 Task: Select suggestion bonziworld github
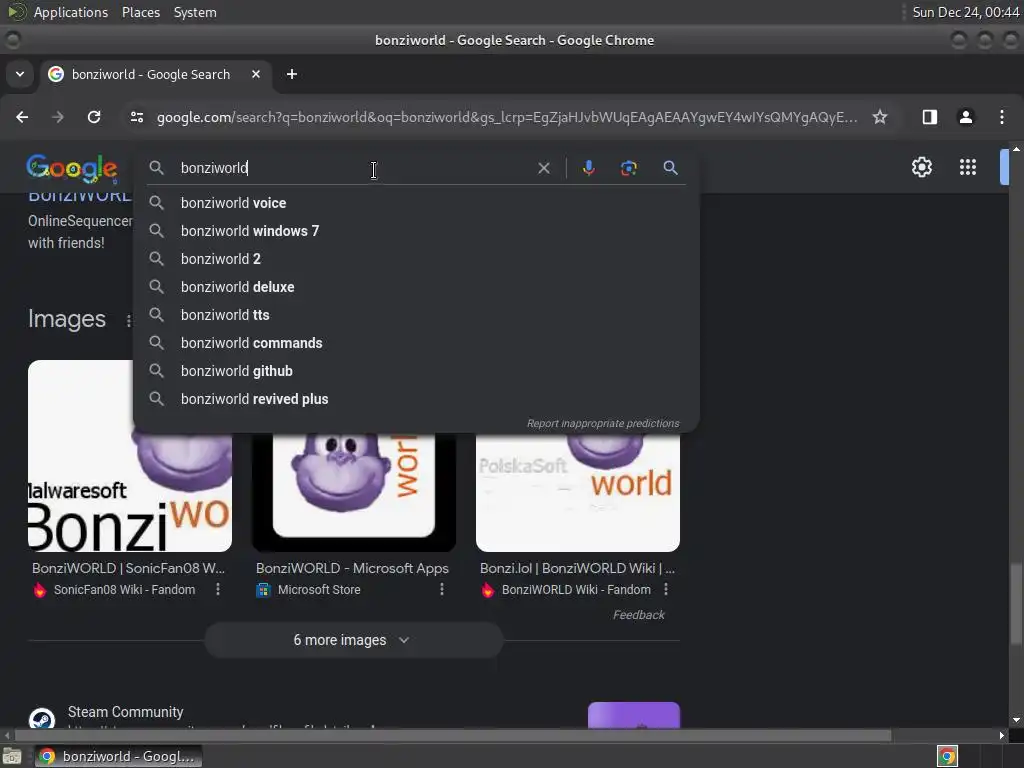point(416,372)
